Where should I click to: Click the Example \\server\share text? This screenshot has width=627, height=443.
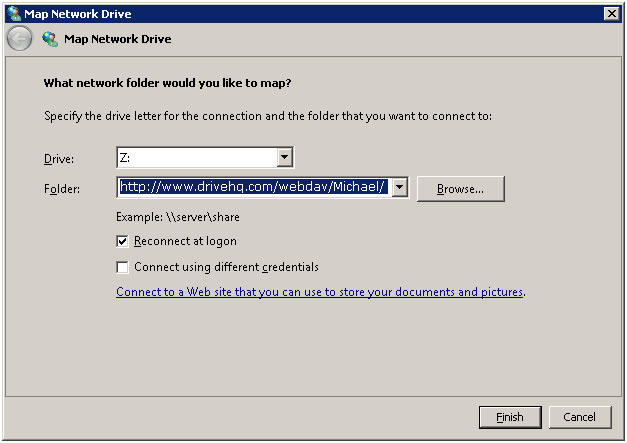tap(178, 217)
